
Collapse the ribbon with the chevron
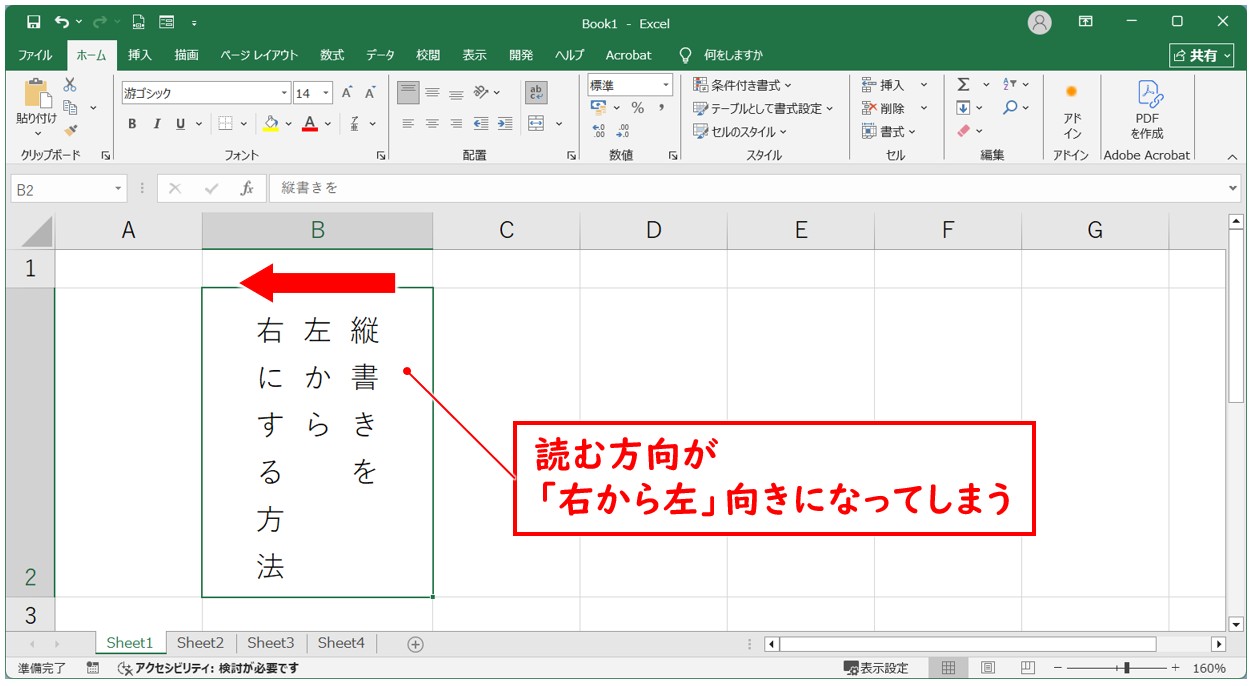coord(1232,157)
